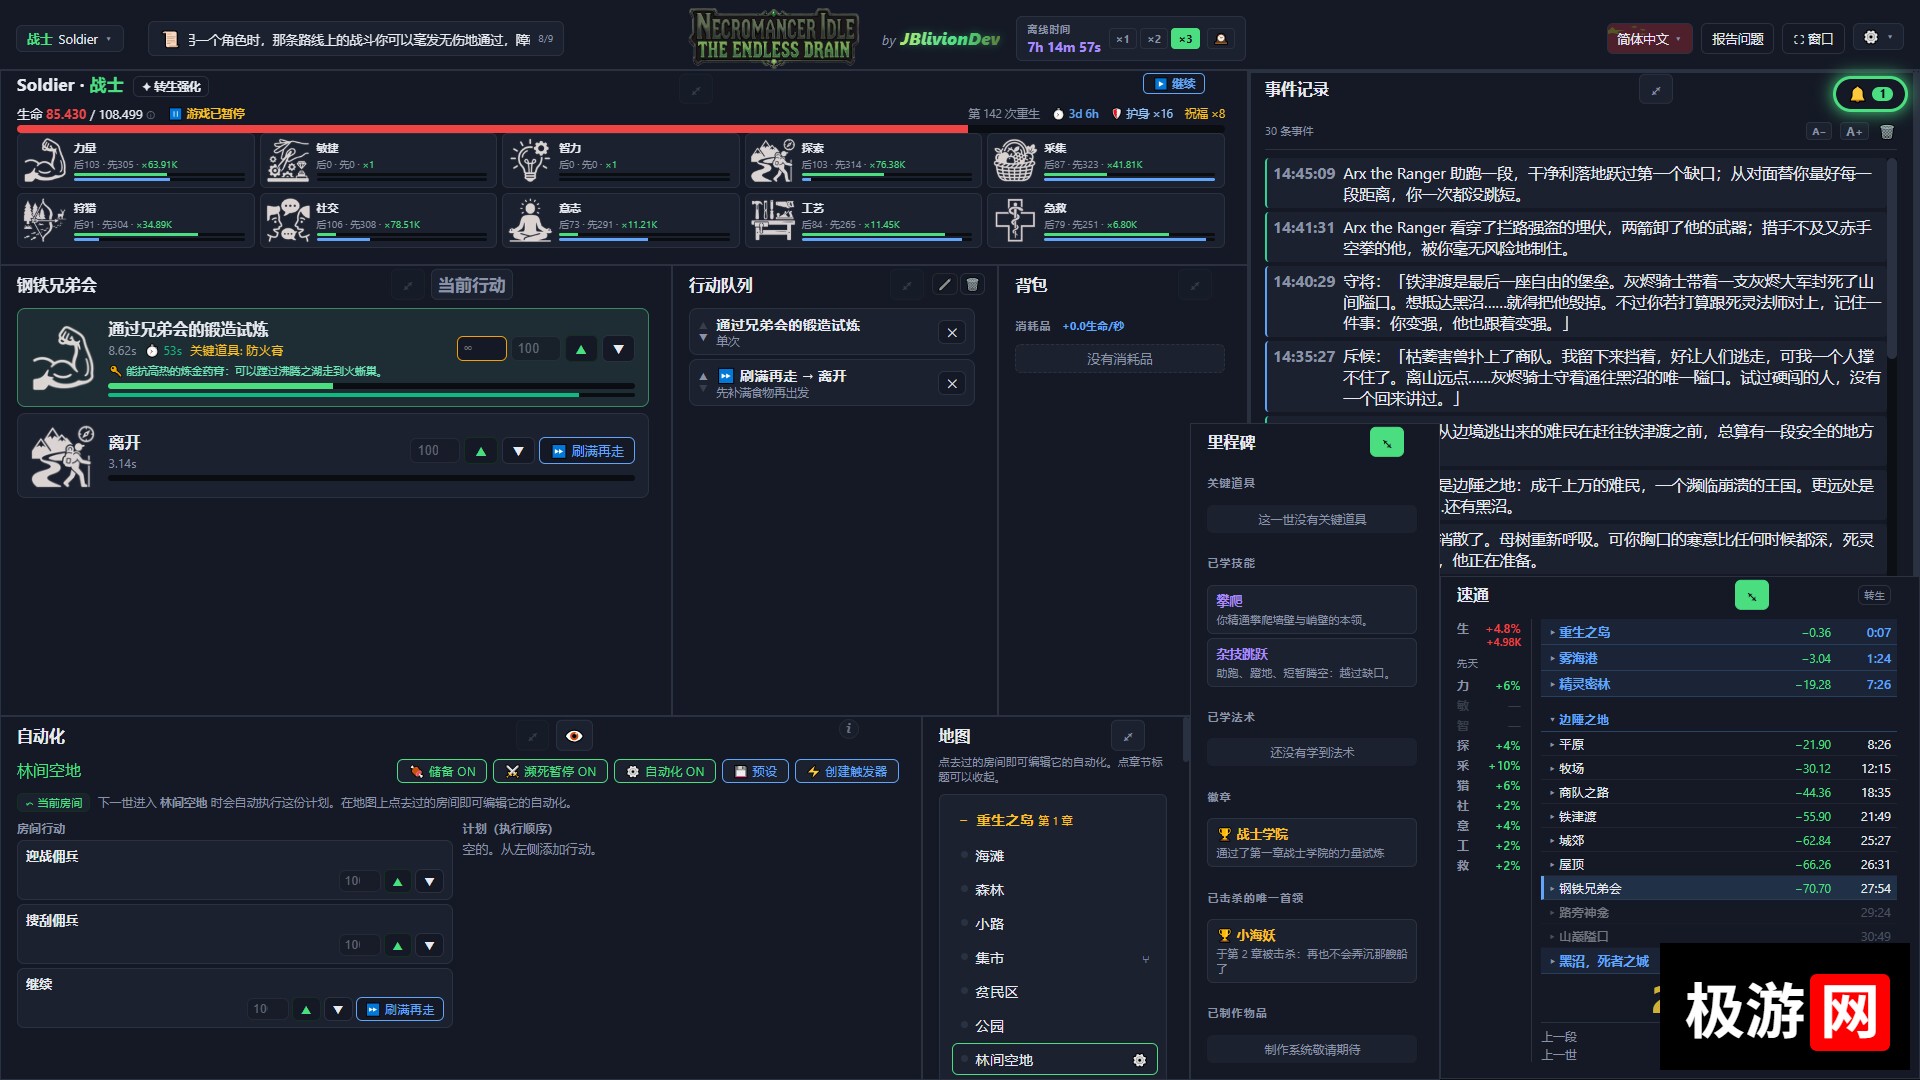Image resolution: width=1920 pixels, height=1080 pixels.
Task: Open 林间空地 room settings gear
Action: (x=1139, y=1060)
